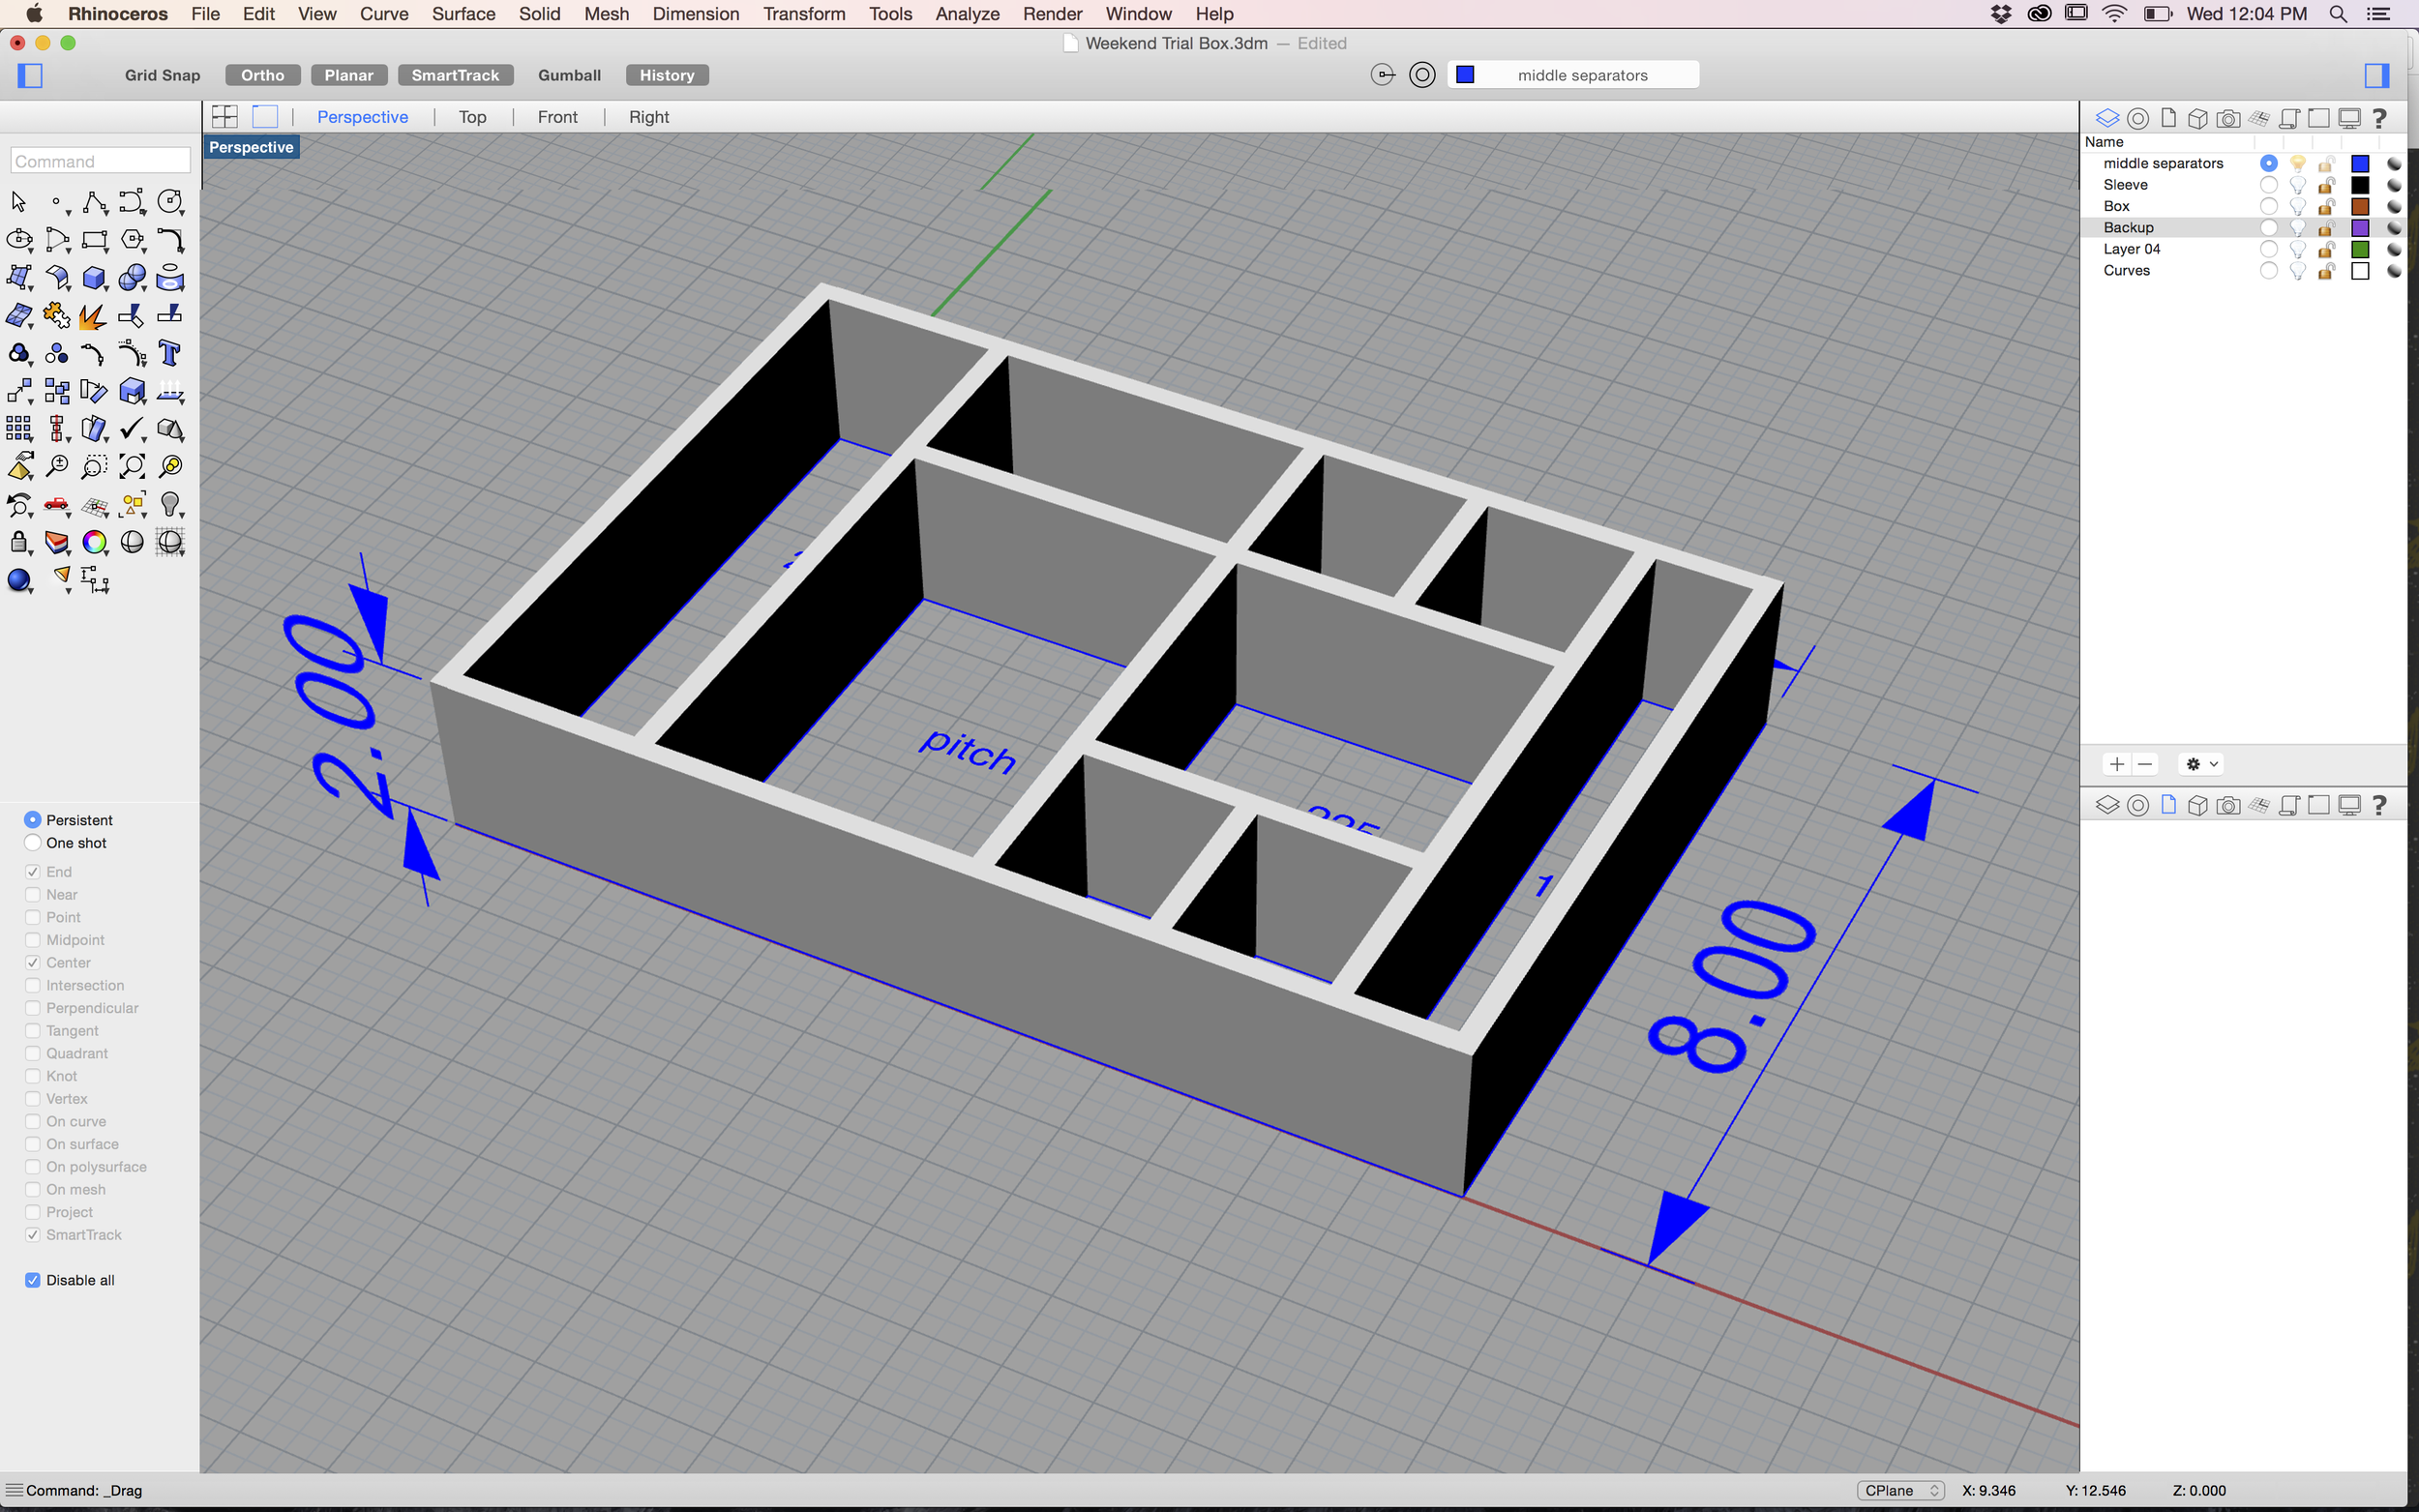2419x1512 pixels.
Task: Select the One shot radio button
Action: (33, 843)
